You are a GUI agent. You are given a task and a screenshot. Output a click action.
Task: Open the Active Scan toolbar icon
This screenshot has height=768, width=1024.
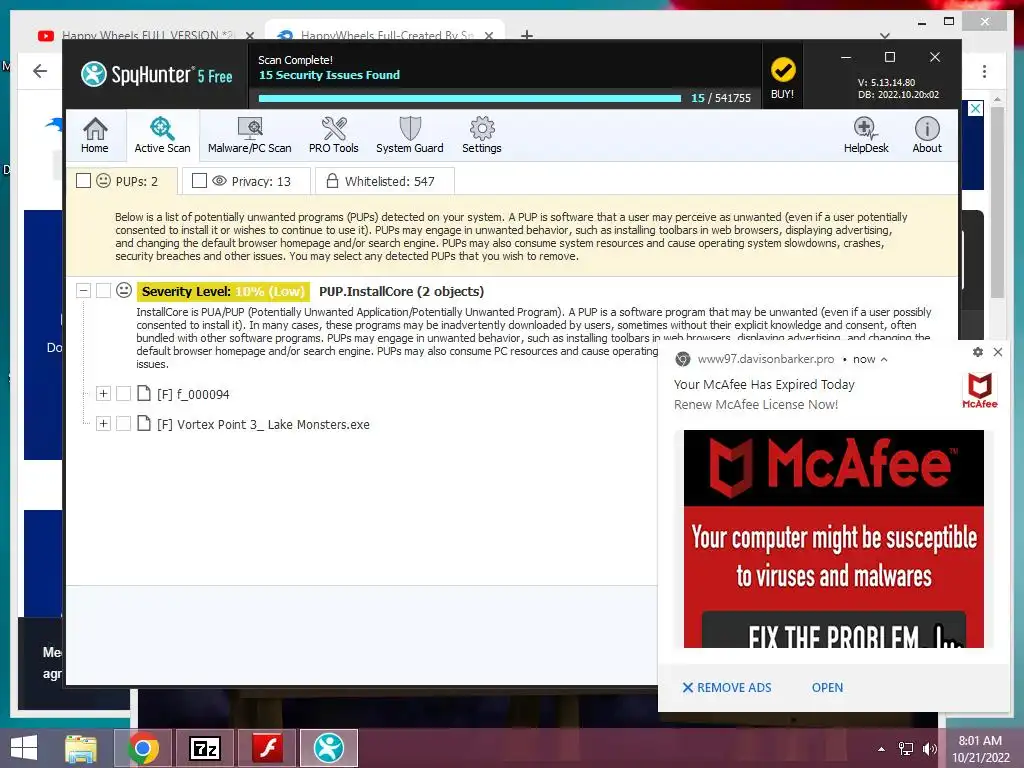pos(162,135)
